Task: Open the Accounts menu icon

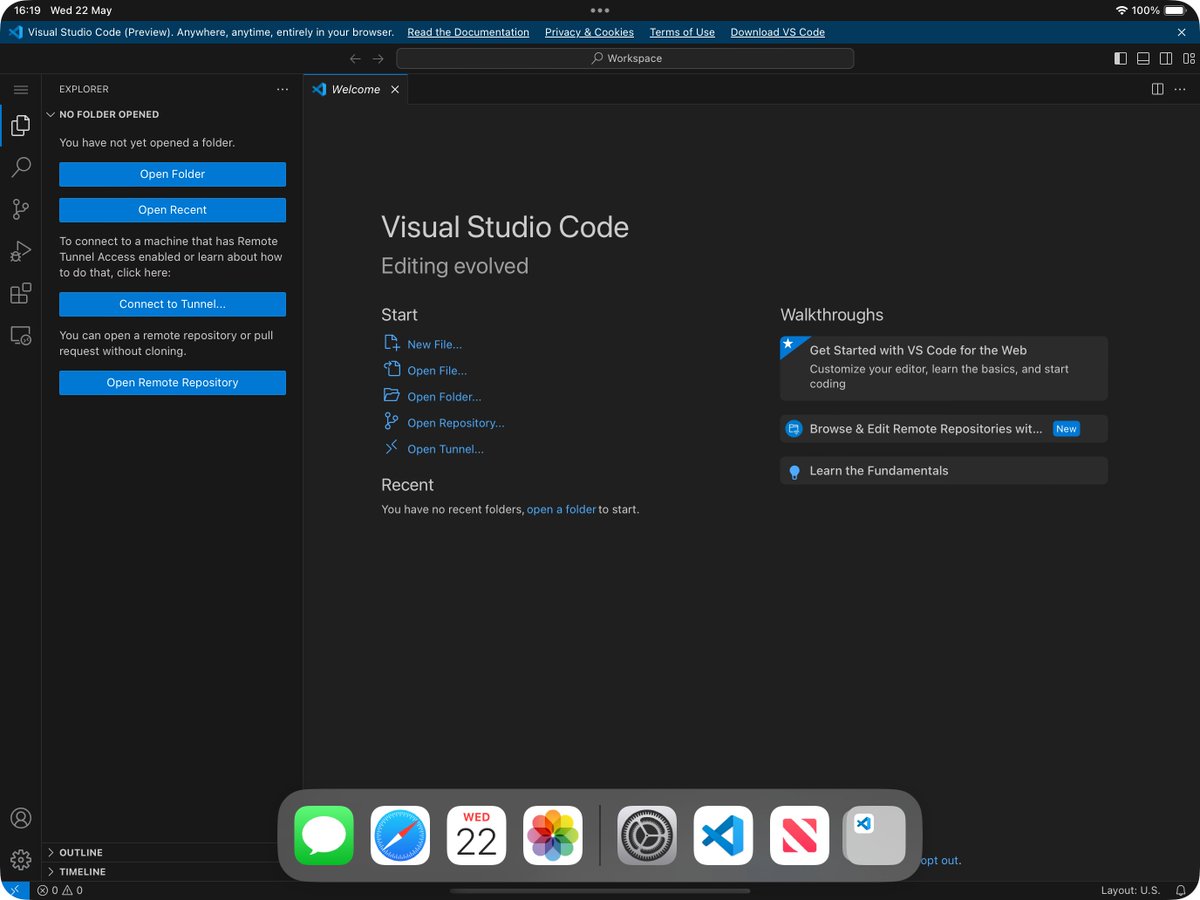Action: [20, 818]
